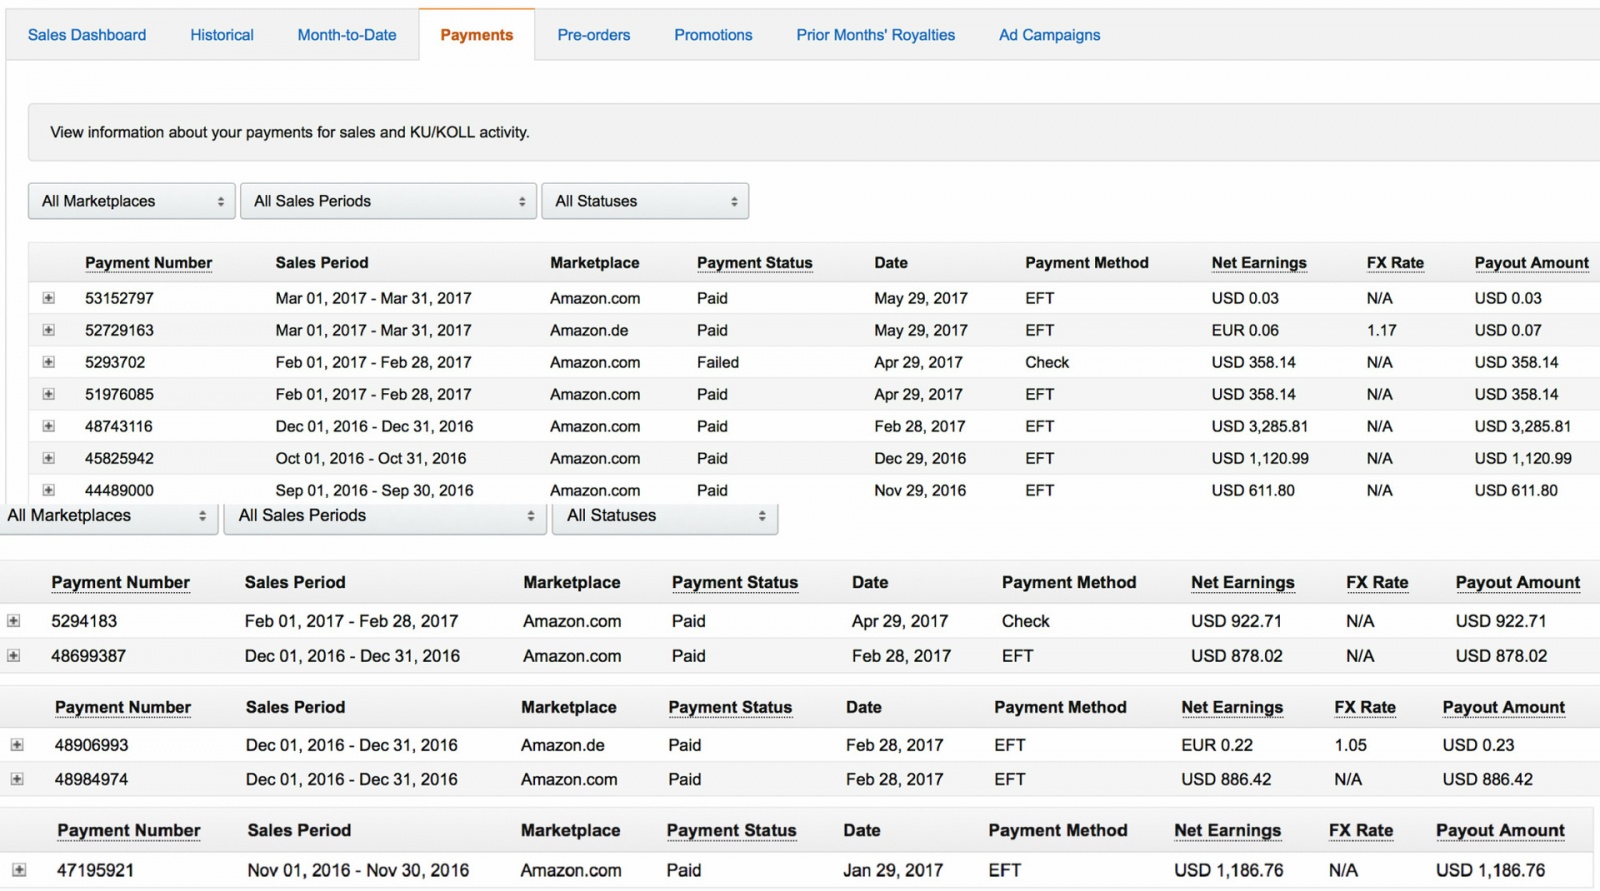Click Payout Amount header in the 5294183 table
The width and height of the screenshot is (1600, 891).
click(x=1518, y=583)
